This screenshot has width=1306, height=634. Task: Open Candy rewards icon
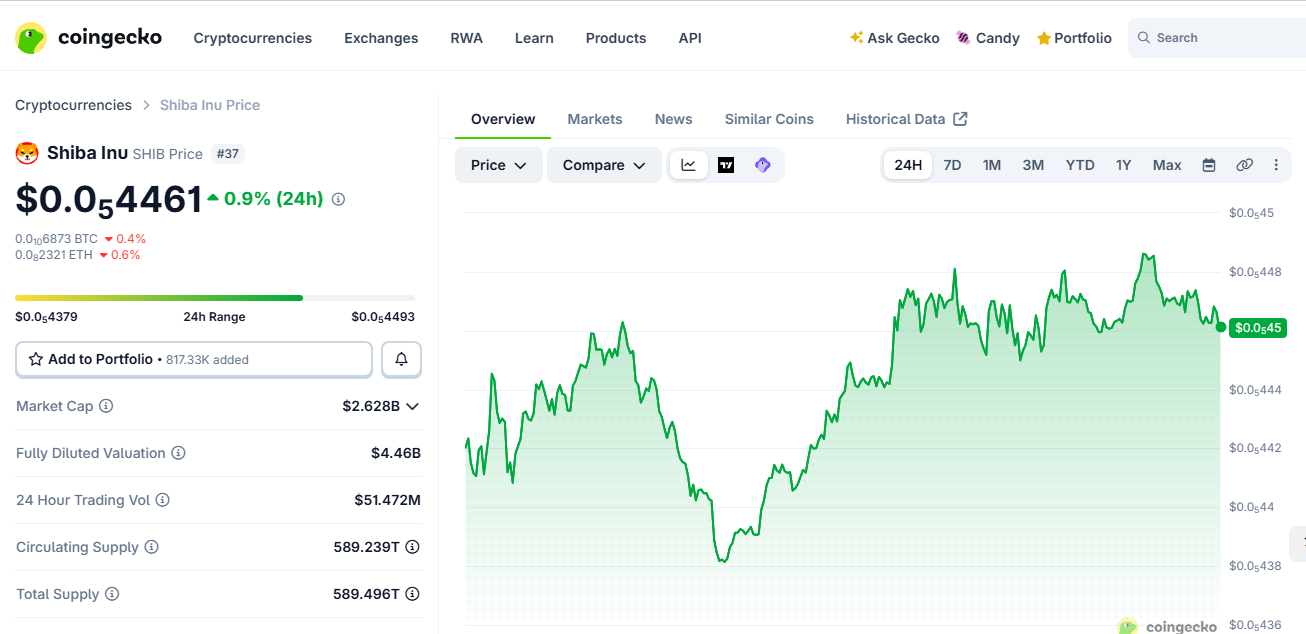coord(963,38)
